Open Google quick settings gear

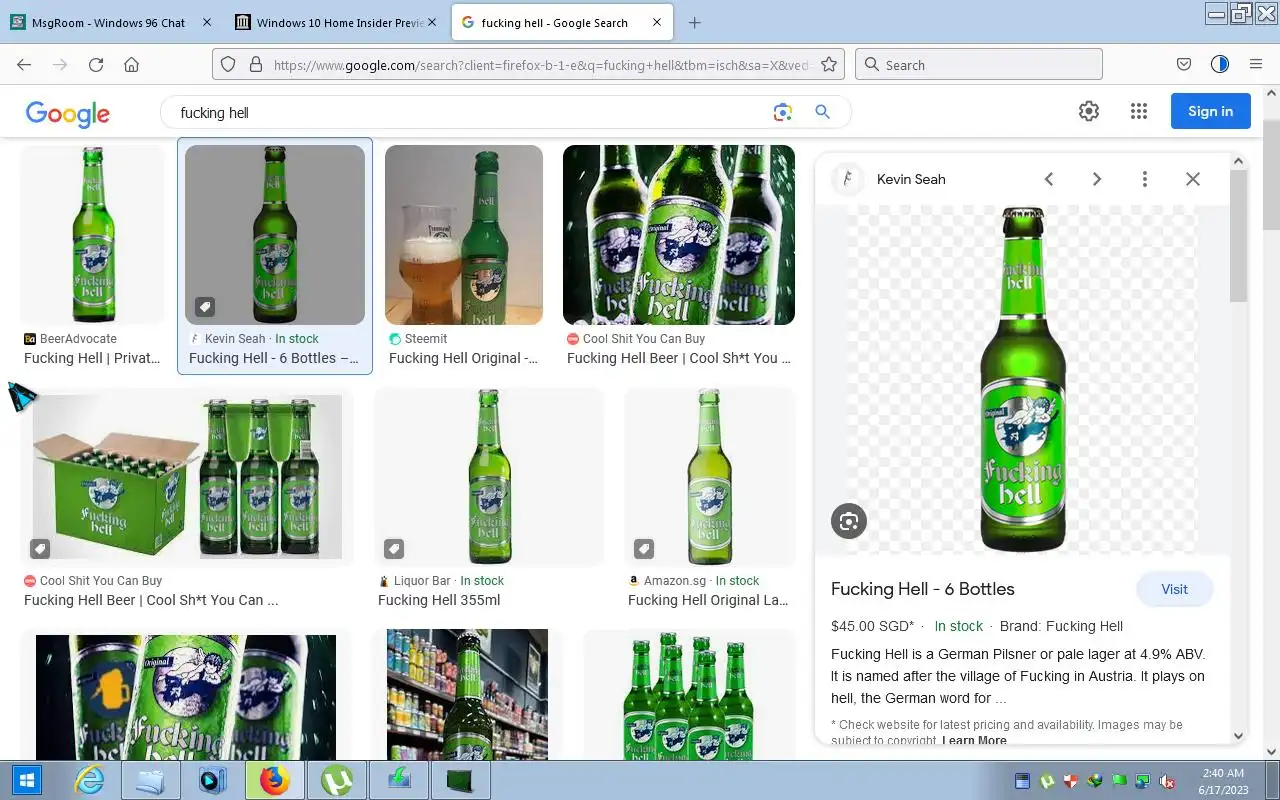tap(1089, 112)
